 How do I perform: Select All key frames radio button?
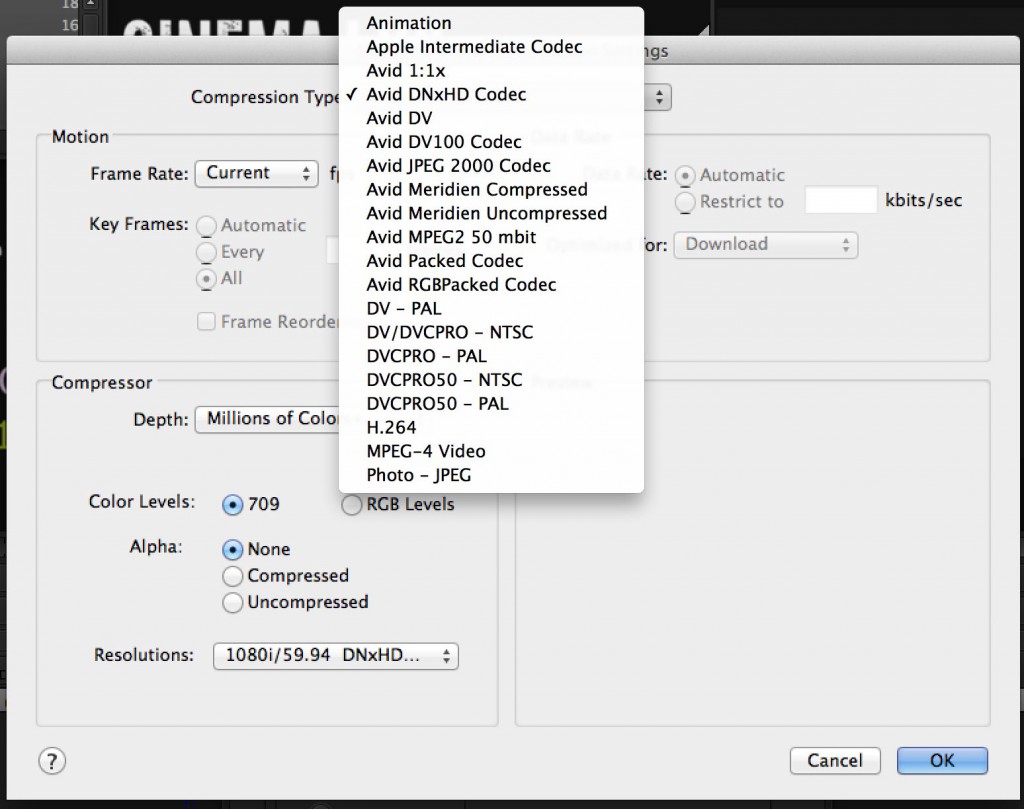pos(206,279)
